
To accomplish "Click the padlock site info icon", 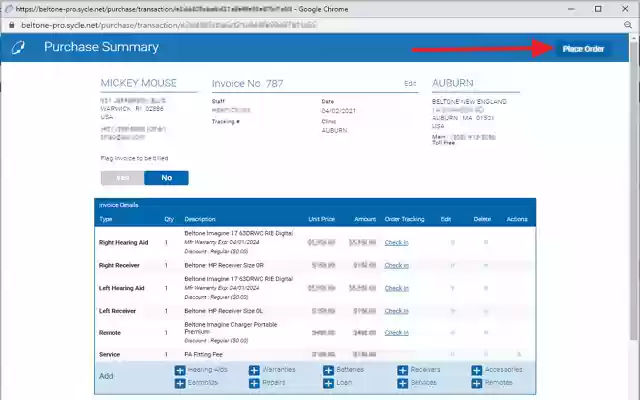I will (11, 25).
